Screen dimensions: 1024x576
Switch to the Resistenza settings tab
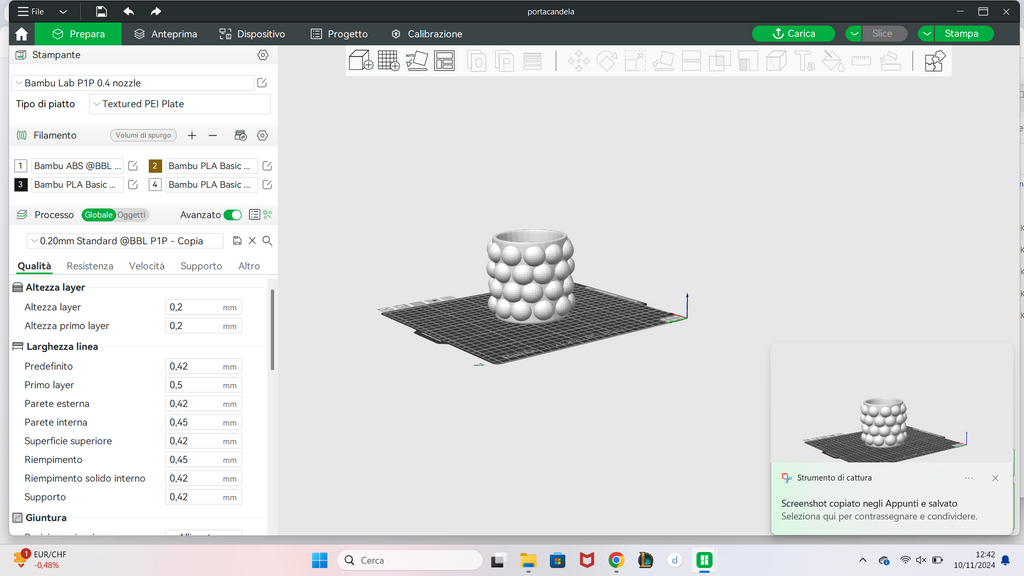tap(89, 266)
